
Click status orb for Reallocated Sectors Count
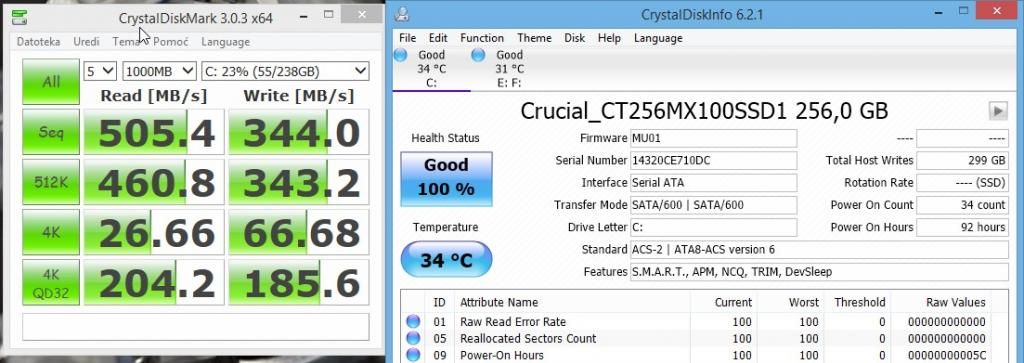(413, 338)
